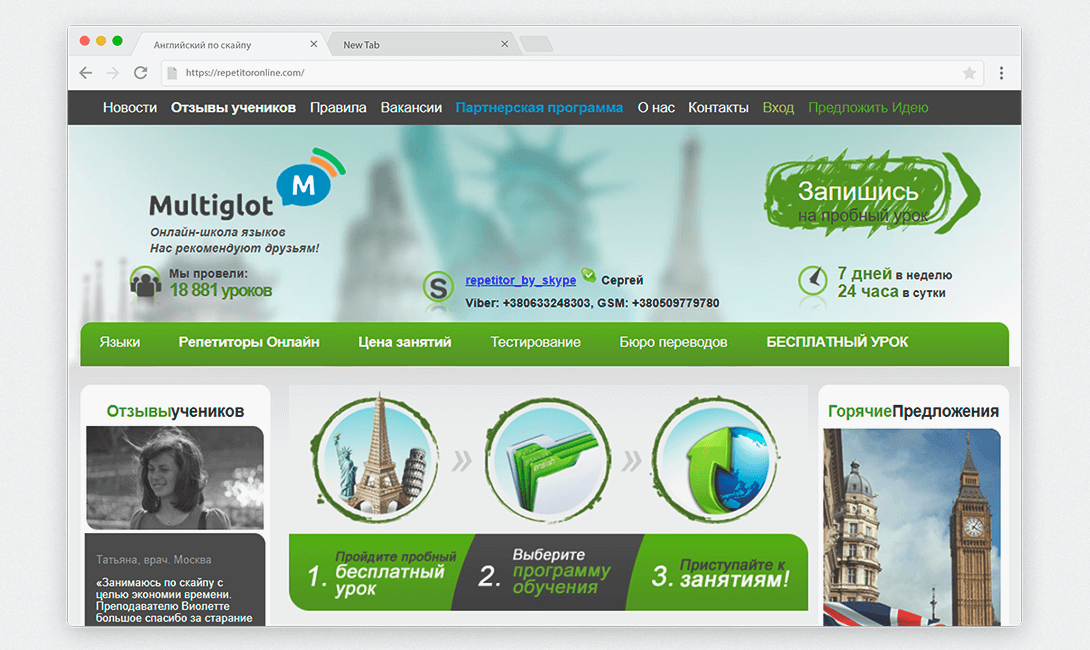The image size is (1090, 650).
Task: Click the green check mark beside repetitor_by_skype
Action: 589,275
